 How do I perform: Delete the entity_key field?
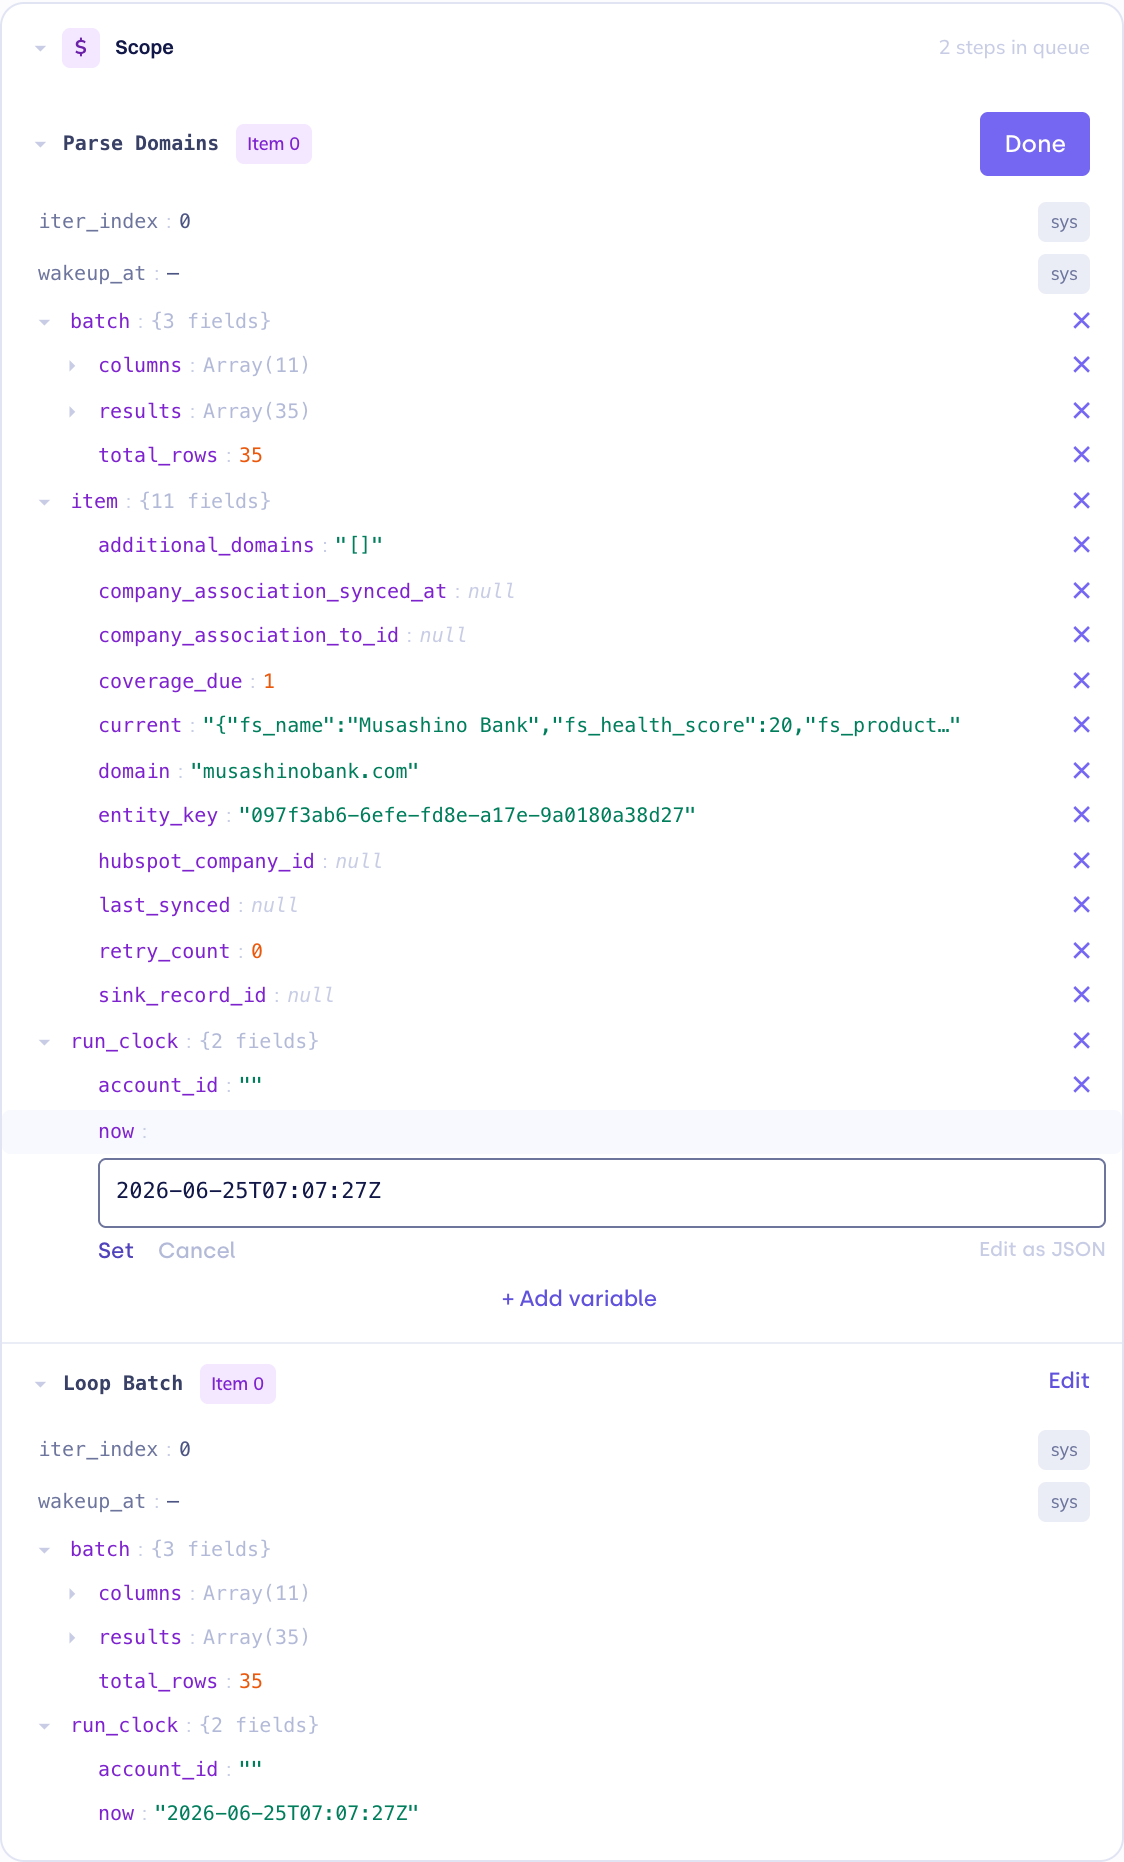(x=1081, y=815)
